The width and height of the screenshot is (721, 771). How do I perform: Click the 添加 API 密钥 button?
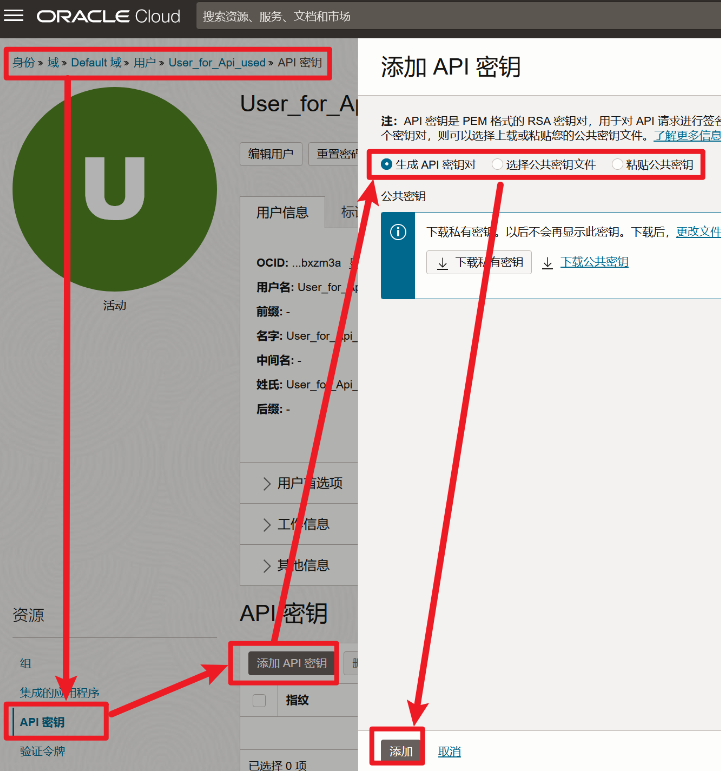[291, 663]
